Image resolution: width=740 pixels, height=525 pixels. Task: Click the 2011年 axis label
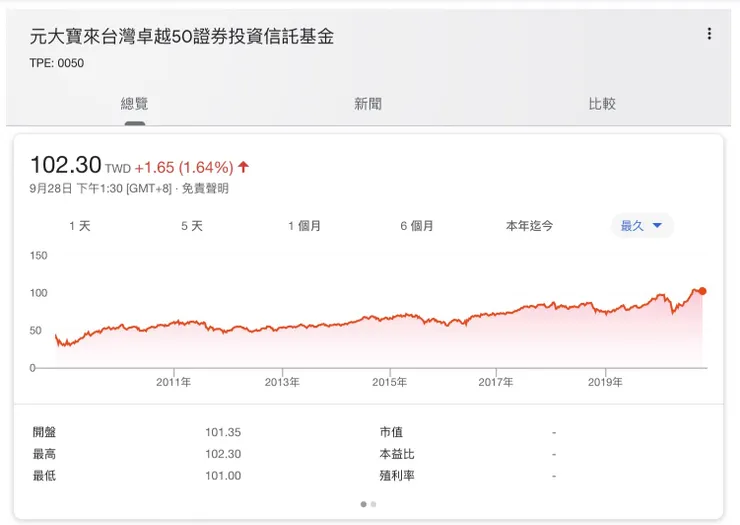[x=174, y=382]
